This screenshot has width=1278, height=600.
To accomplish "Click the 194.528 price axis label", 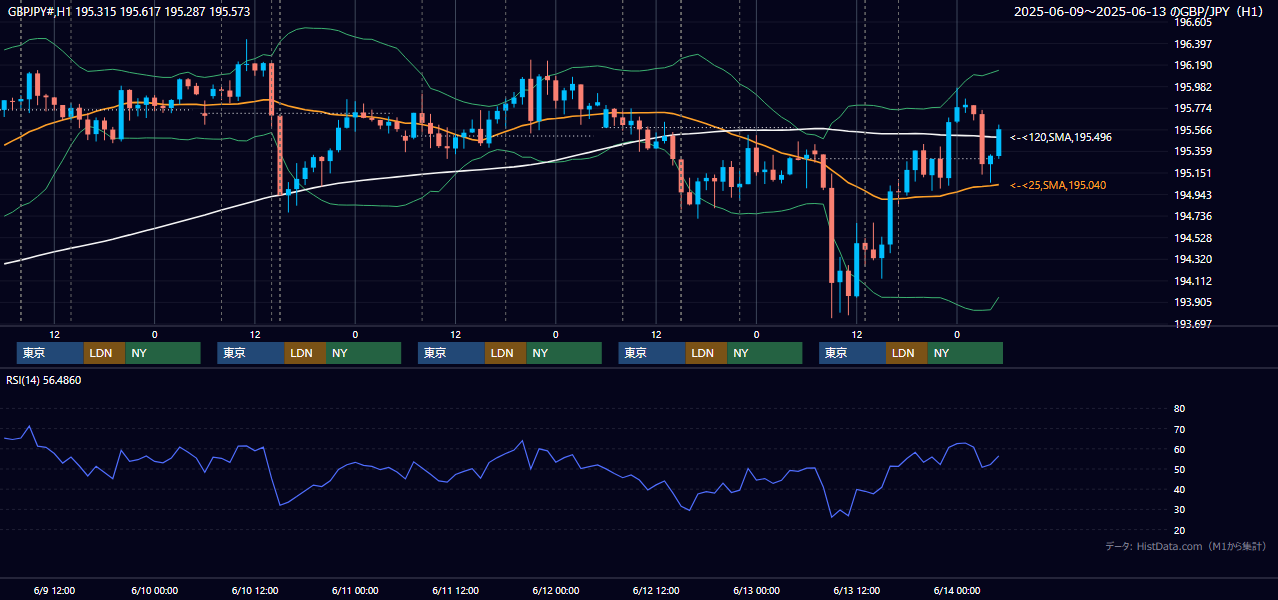I will coord(1193,238).
